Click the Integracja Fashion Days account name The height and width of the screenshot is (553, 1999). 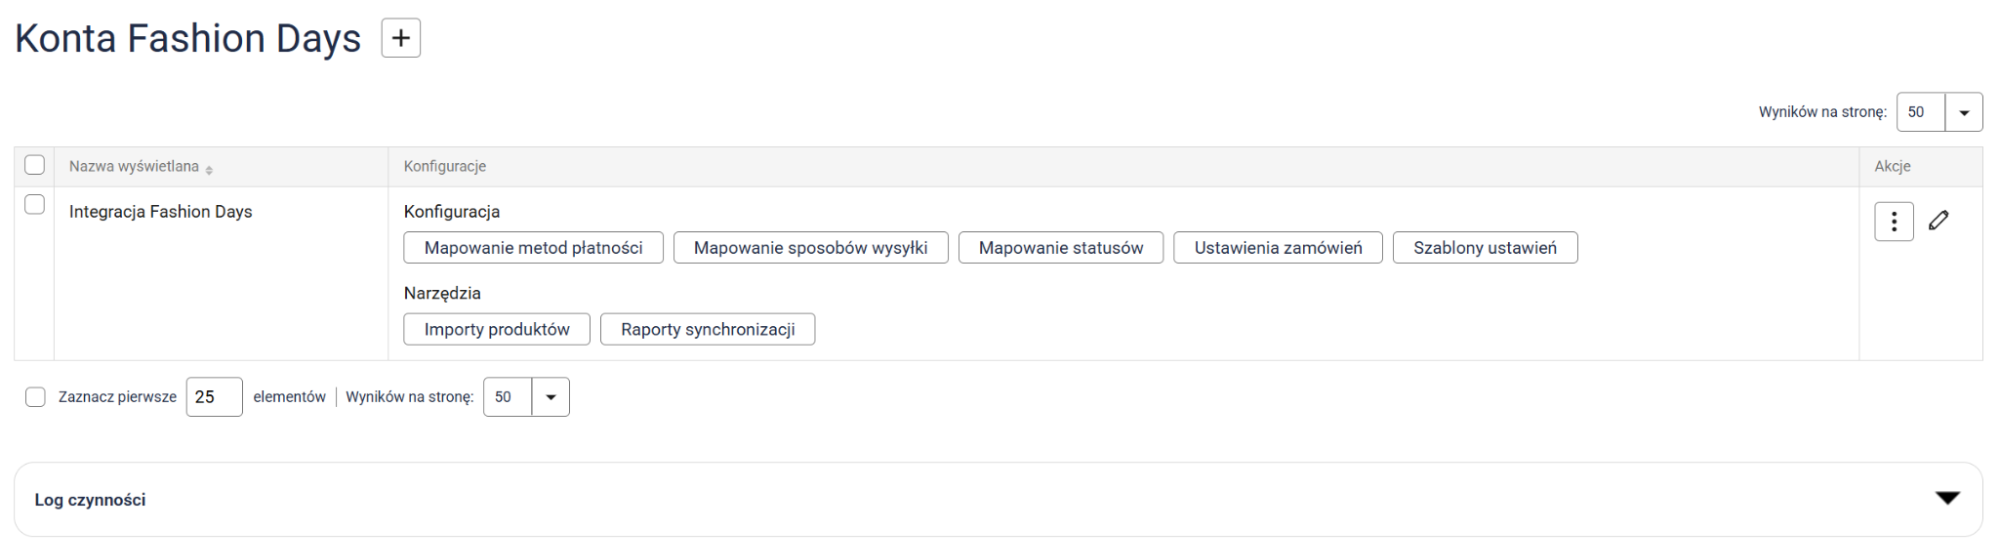tap(160, 212)
